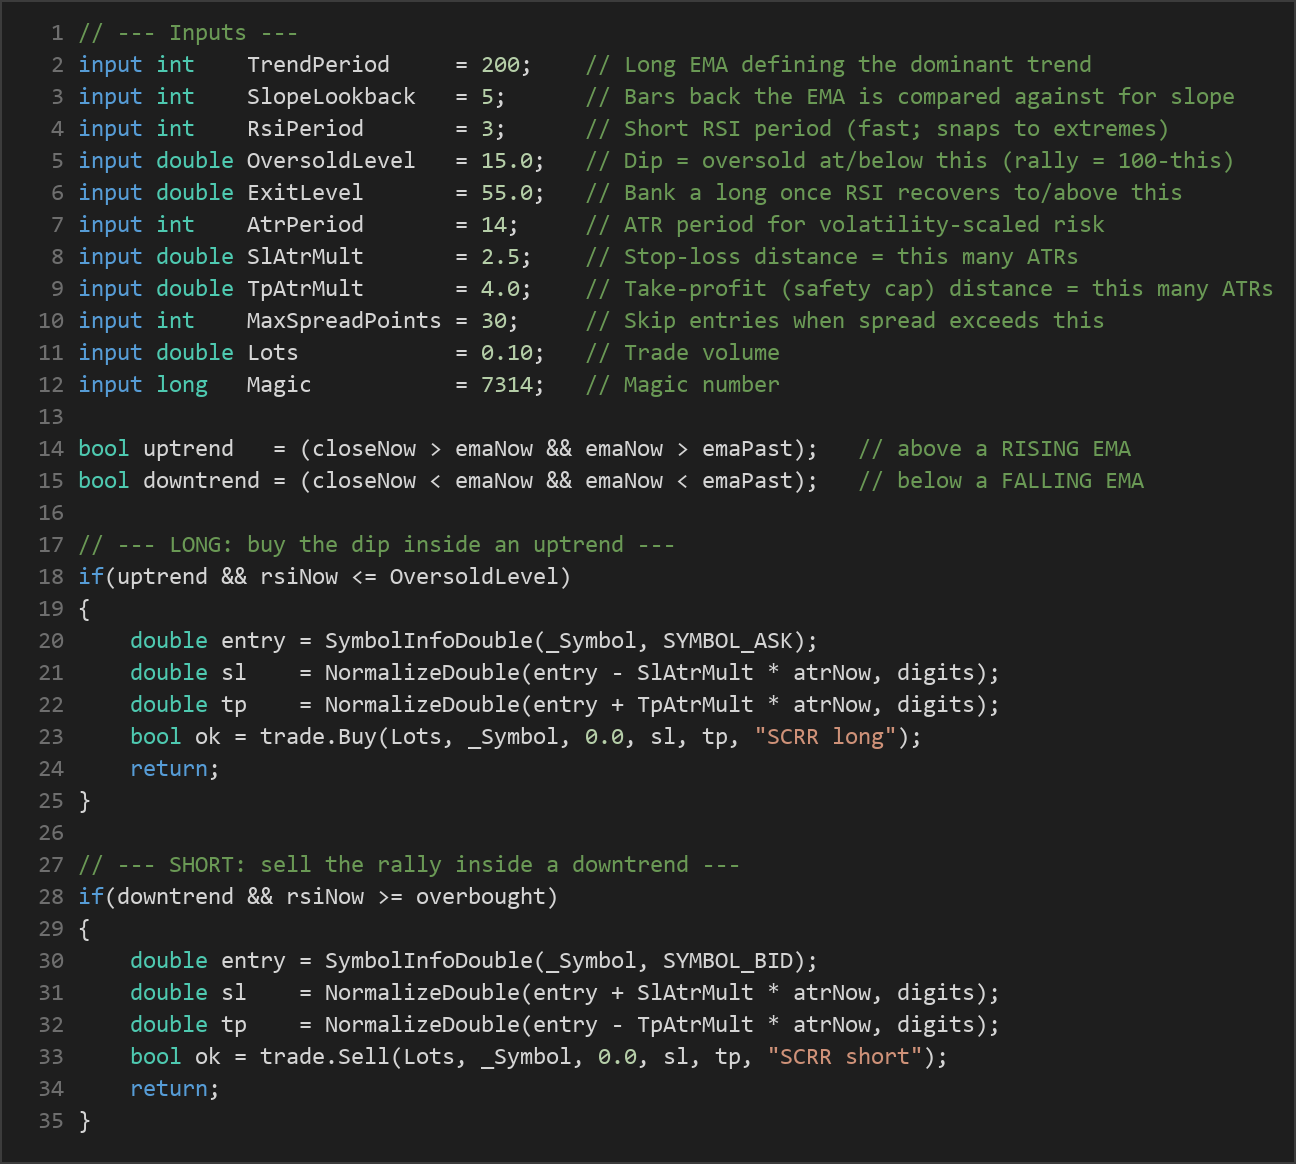Select the value 15.0 on line 5
The width and height of the screenshot is (1296, 1164).
point(507,161)
